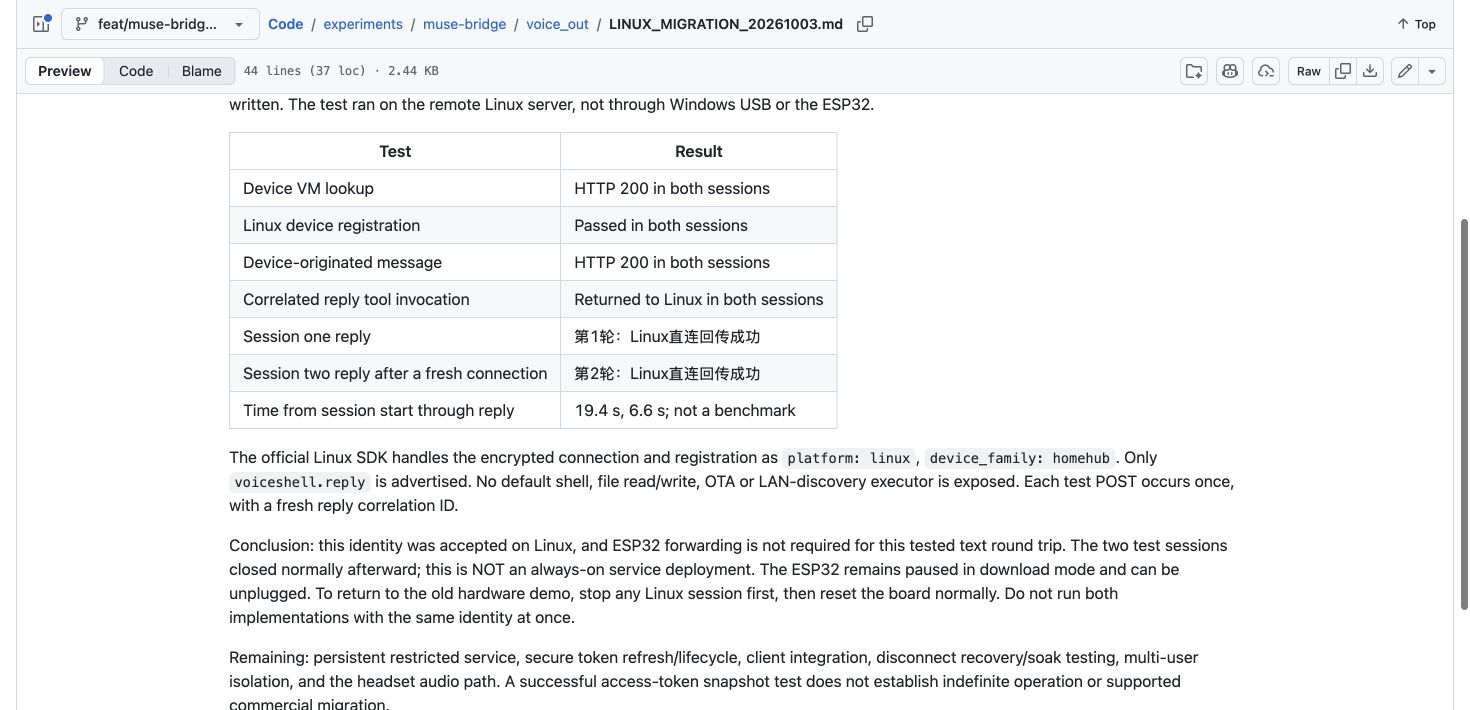Open more edit options dropdown arrow

click(1432, 71)
